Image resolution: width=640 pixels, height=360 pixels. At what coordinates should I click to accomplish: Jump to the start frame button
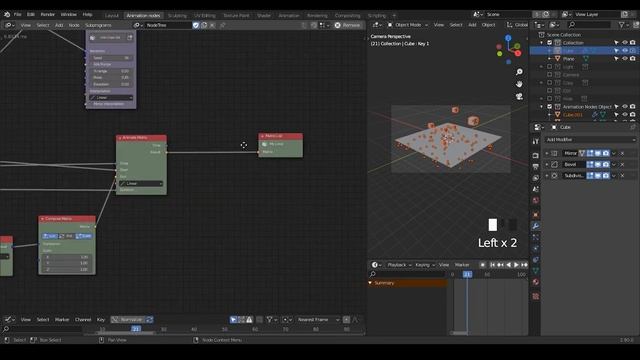[492, 265]
